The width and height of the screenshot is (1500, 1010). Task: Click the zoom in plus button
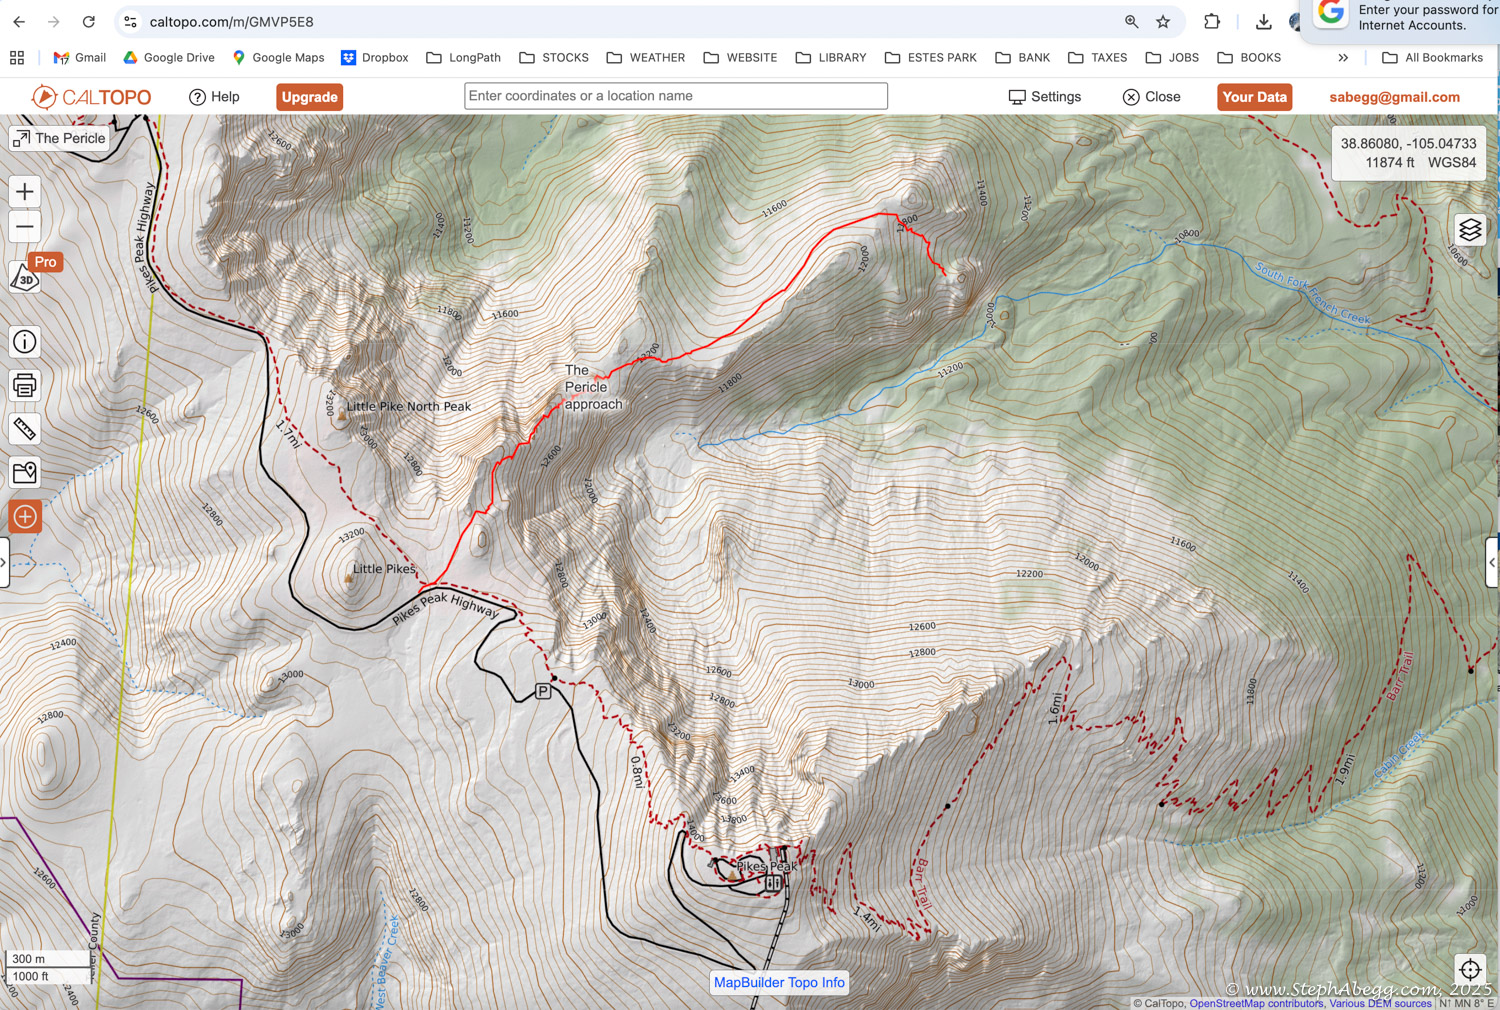pos(25,192)
